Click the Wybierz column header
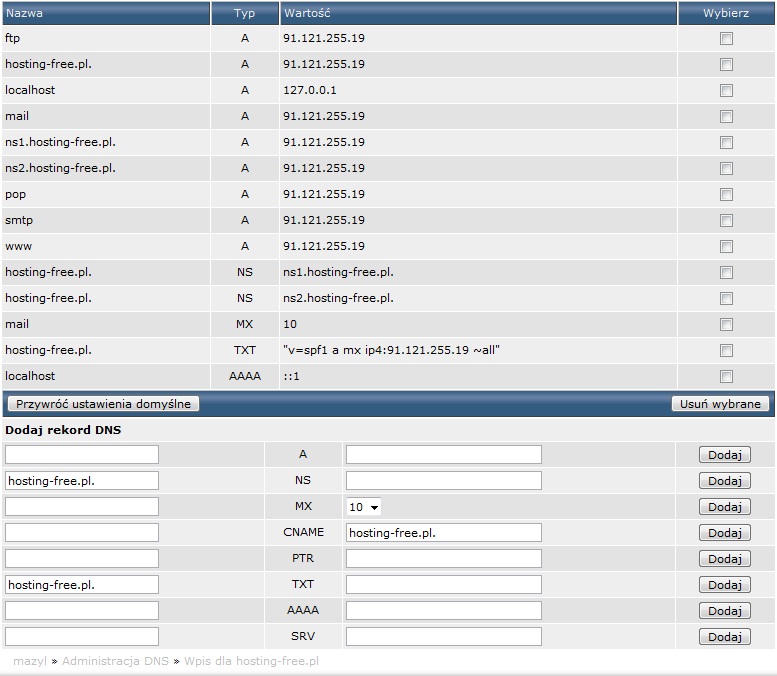Screen dimensions: 777x676 (x=726, y=13)
